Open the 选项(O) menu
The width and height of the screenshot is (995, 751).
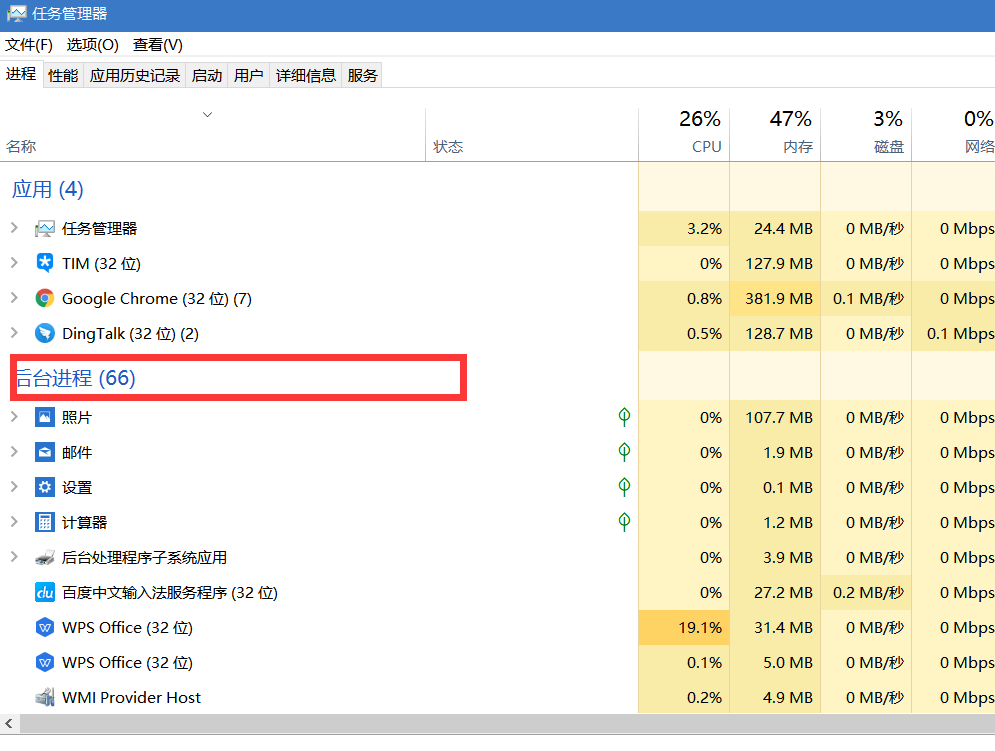point(93,45)
